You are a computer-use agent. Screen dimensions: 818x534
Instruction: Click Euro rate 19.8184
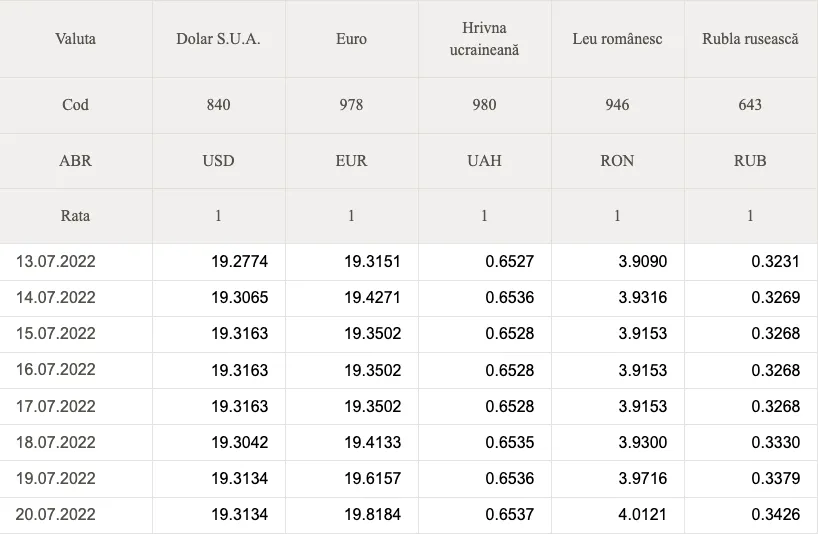click(372, 514)
